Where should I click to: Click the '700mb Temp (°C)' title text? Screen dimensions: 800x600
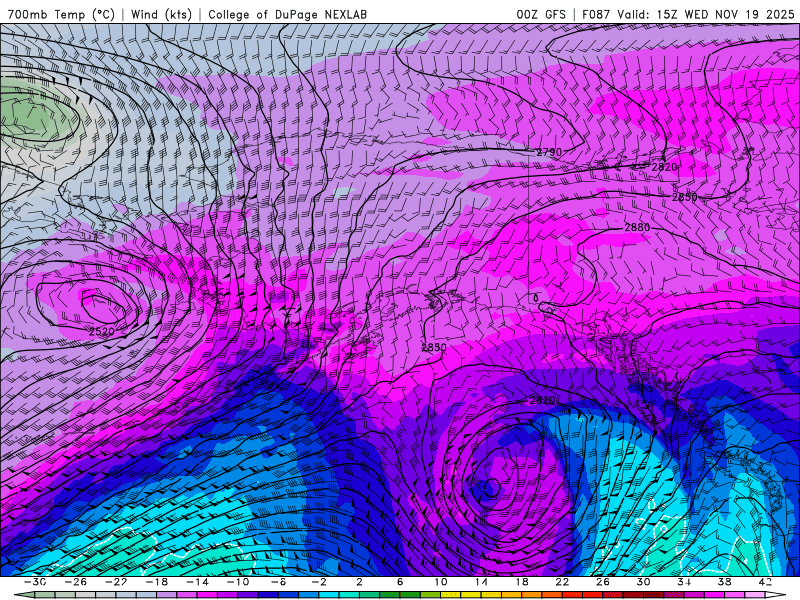[x=61, y=14]
